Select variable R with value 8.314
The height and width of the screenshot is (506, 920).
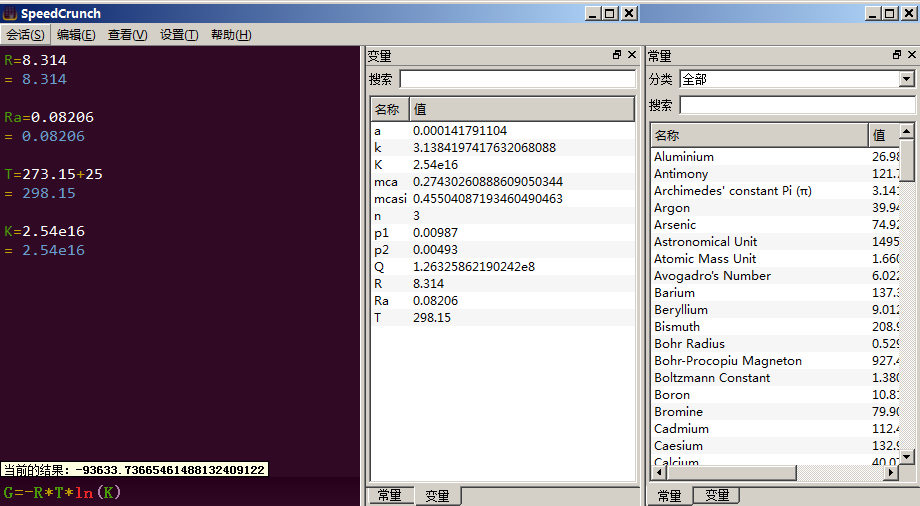(x=502, y=284)
